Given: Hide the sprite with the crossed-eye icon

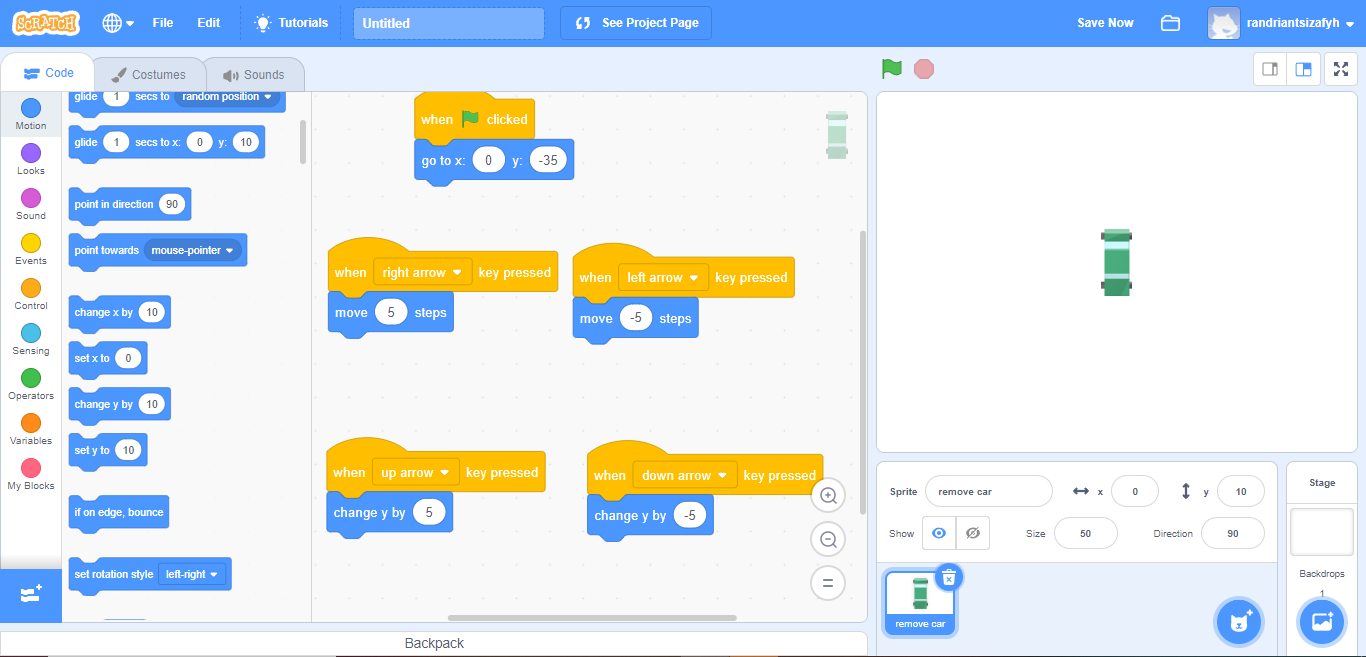Looking at the screenshot, I should (972, 533).
